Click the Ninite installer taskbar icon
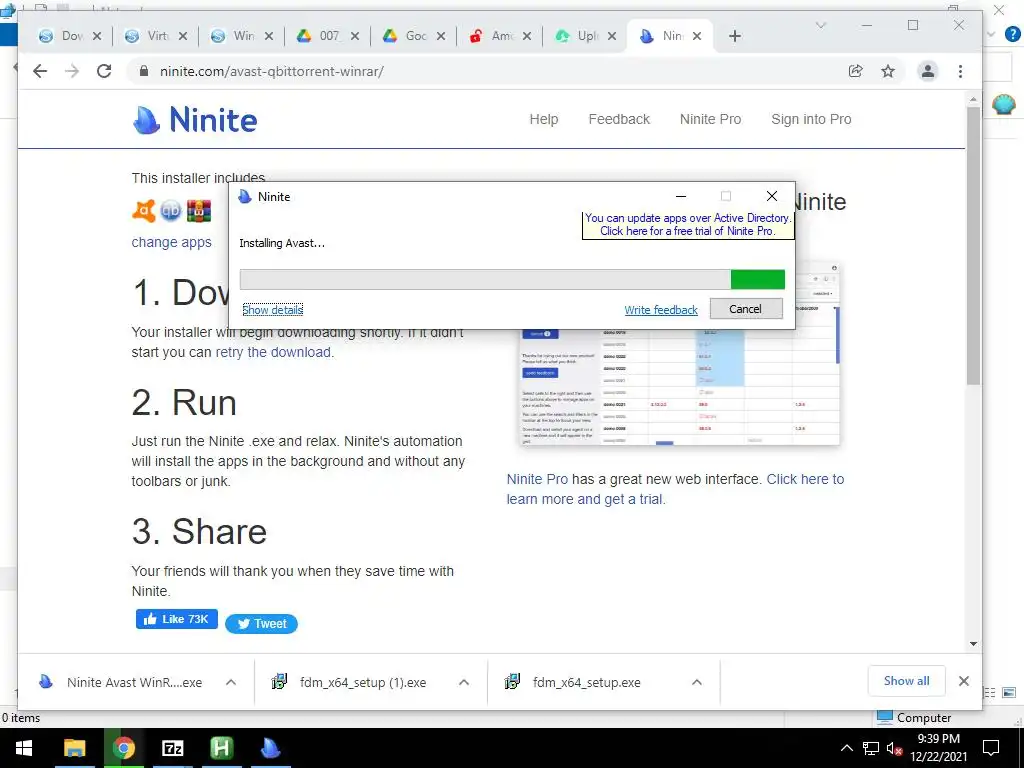The image size is (1024, 768). (x=270, y=748)
